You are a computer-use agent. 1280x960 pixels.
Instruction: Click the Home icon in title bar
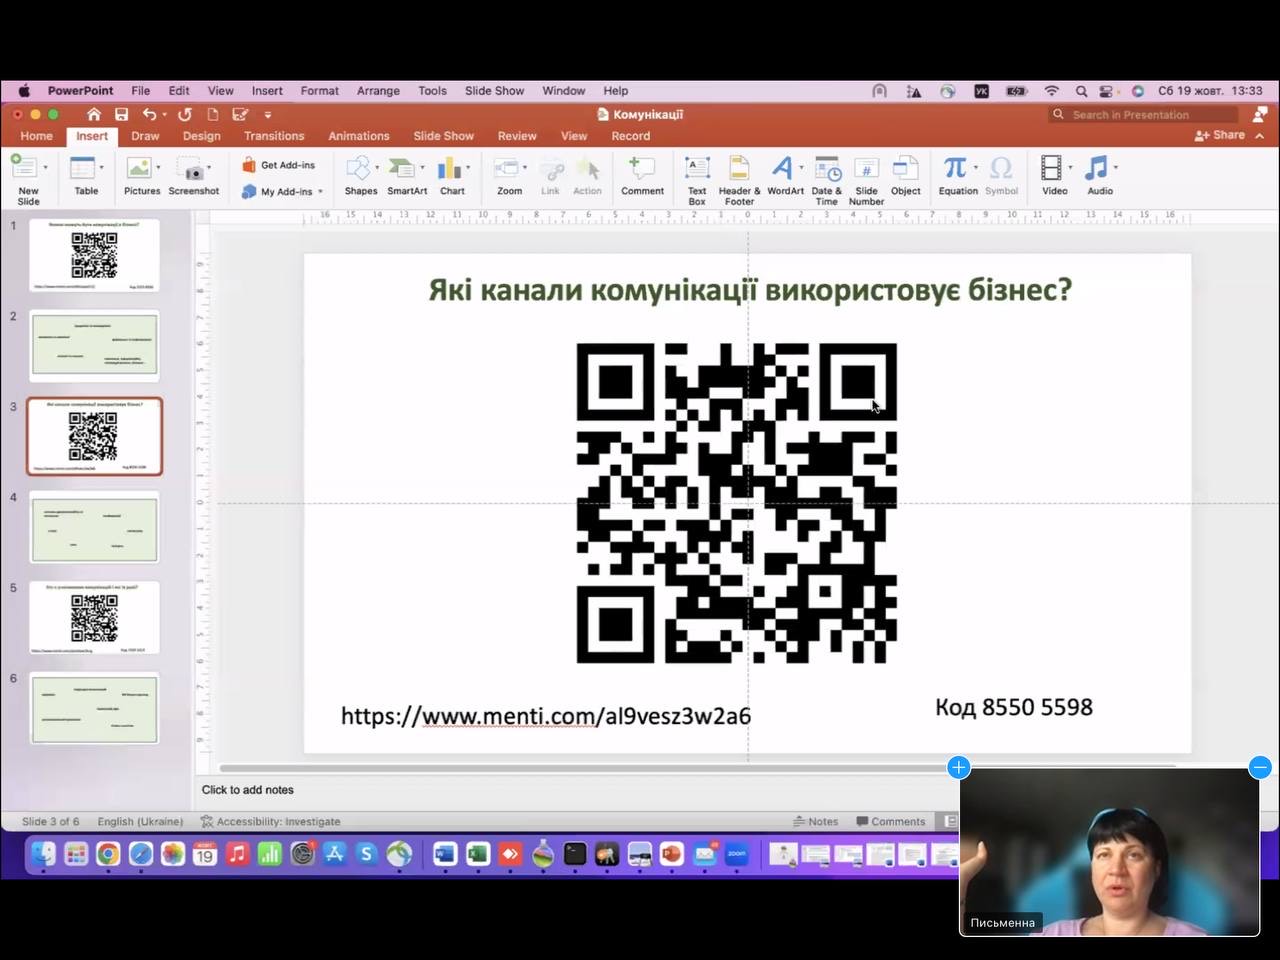click(x=94, y=114)
